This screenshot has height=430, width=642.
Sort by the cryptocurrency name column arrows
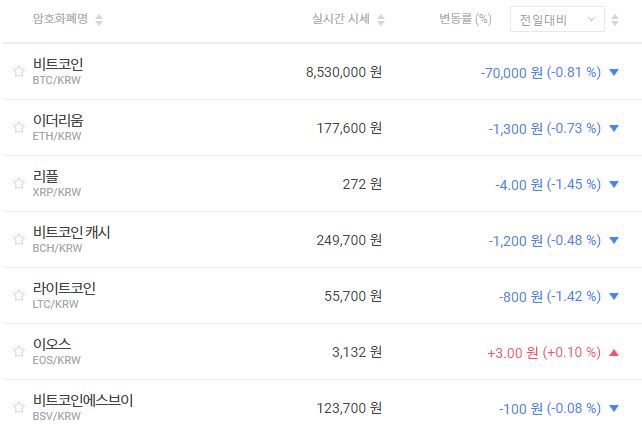tap(98, 20)
